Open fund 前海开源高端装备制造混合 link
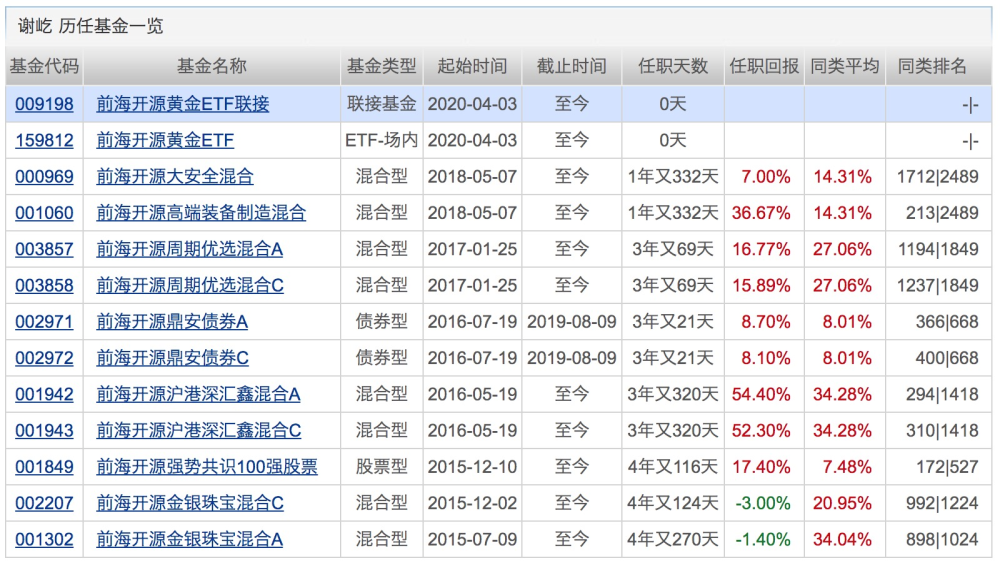The width and height of the screenshot is (1000, 568). (201, 213)
